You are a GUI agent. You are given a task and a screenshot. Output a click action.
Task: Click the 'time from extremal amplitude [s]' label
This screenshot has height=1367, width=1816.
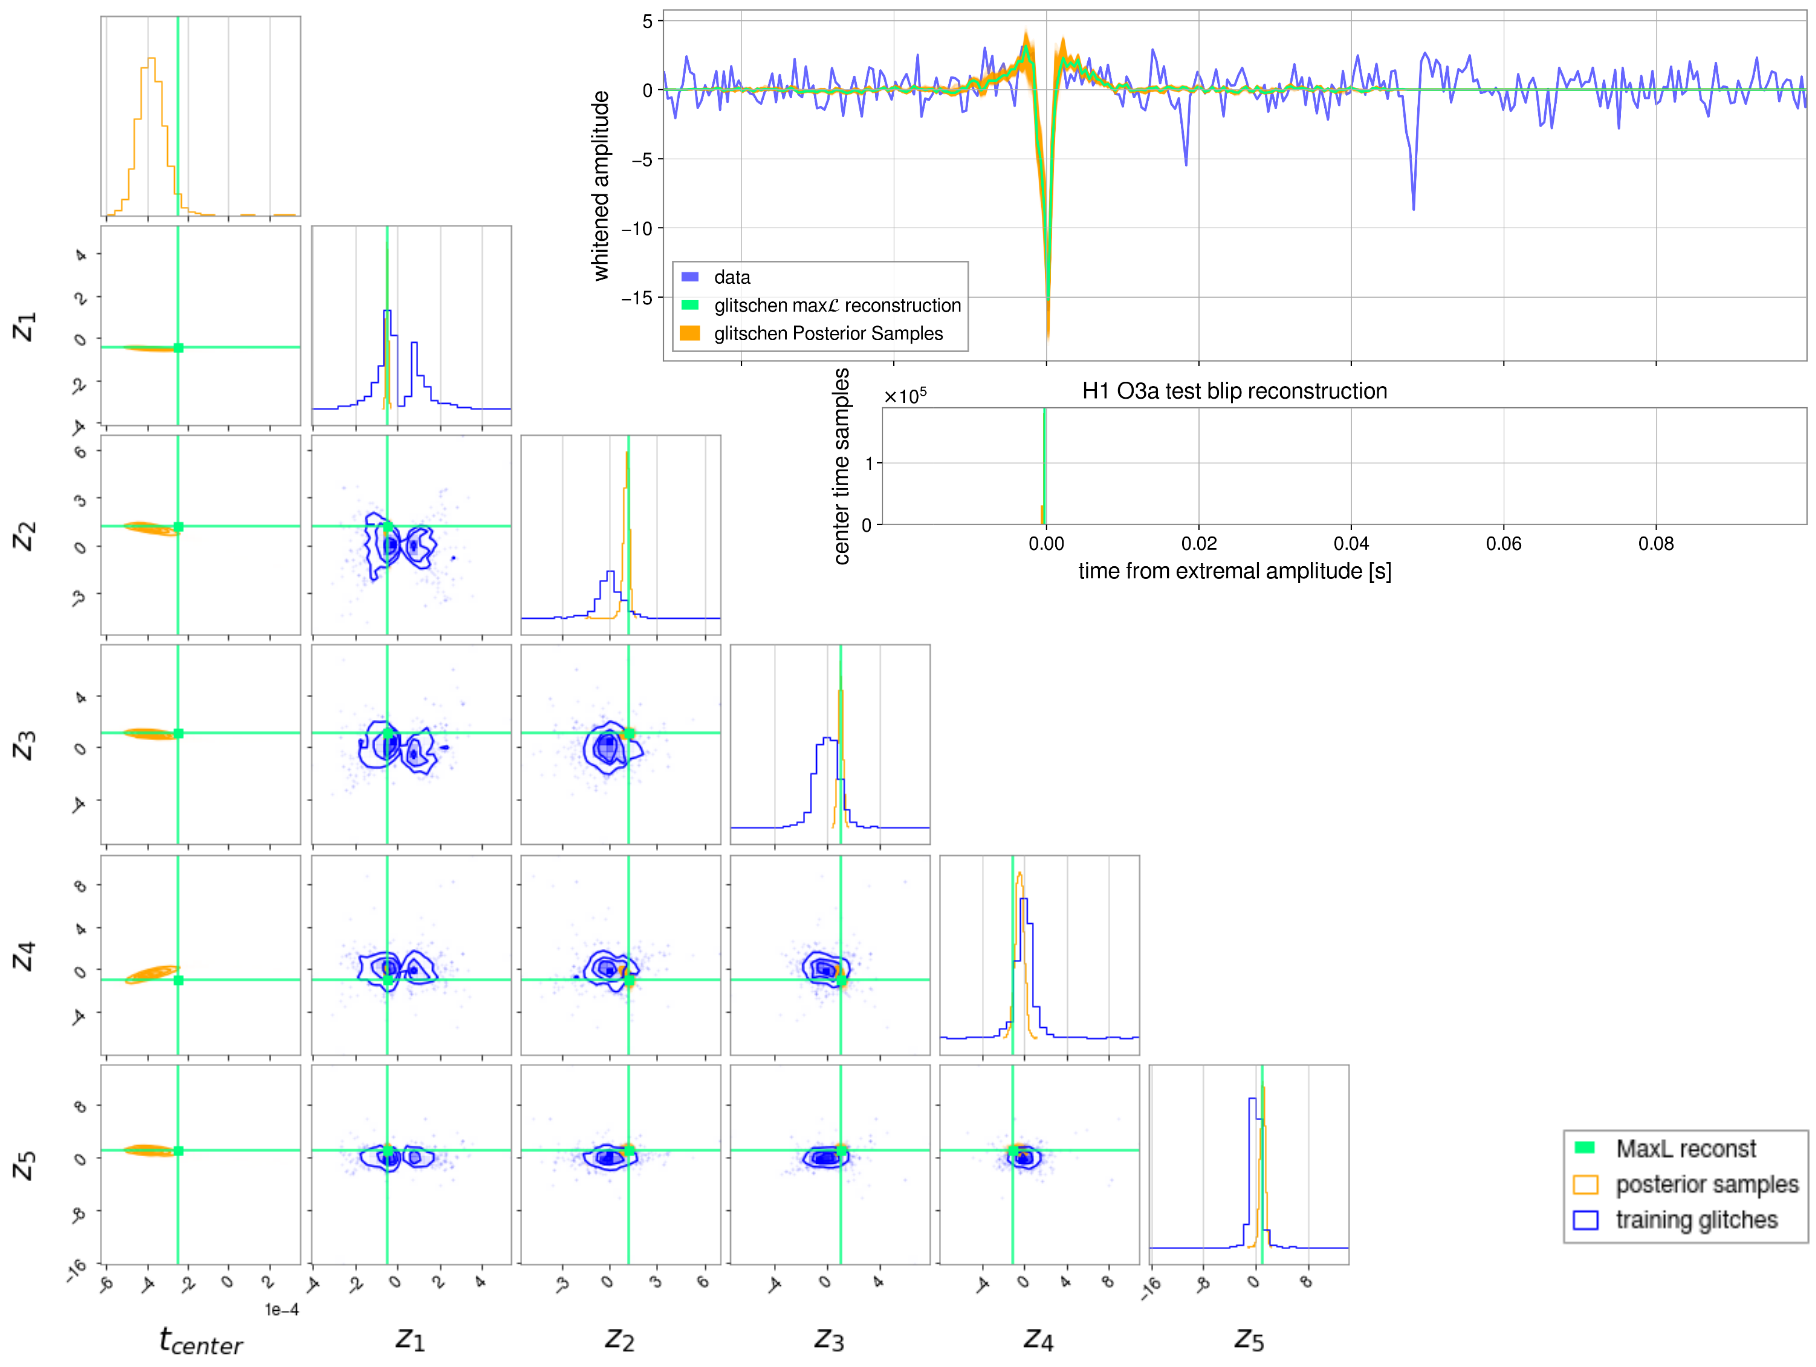[x=1234, y=571]
